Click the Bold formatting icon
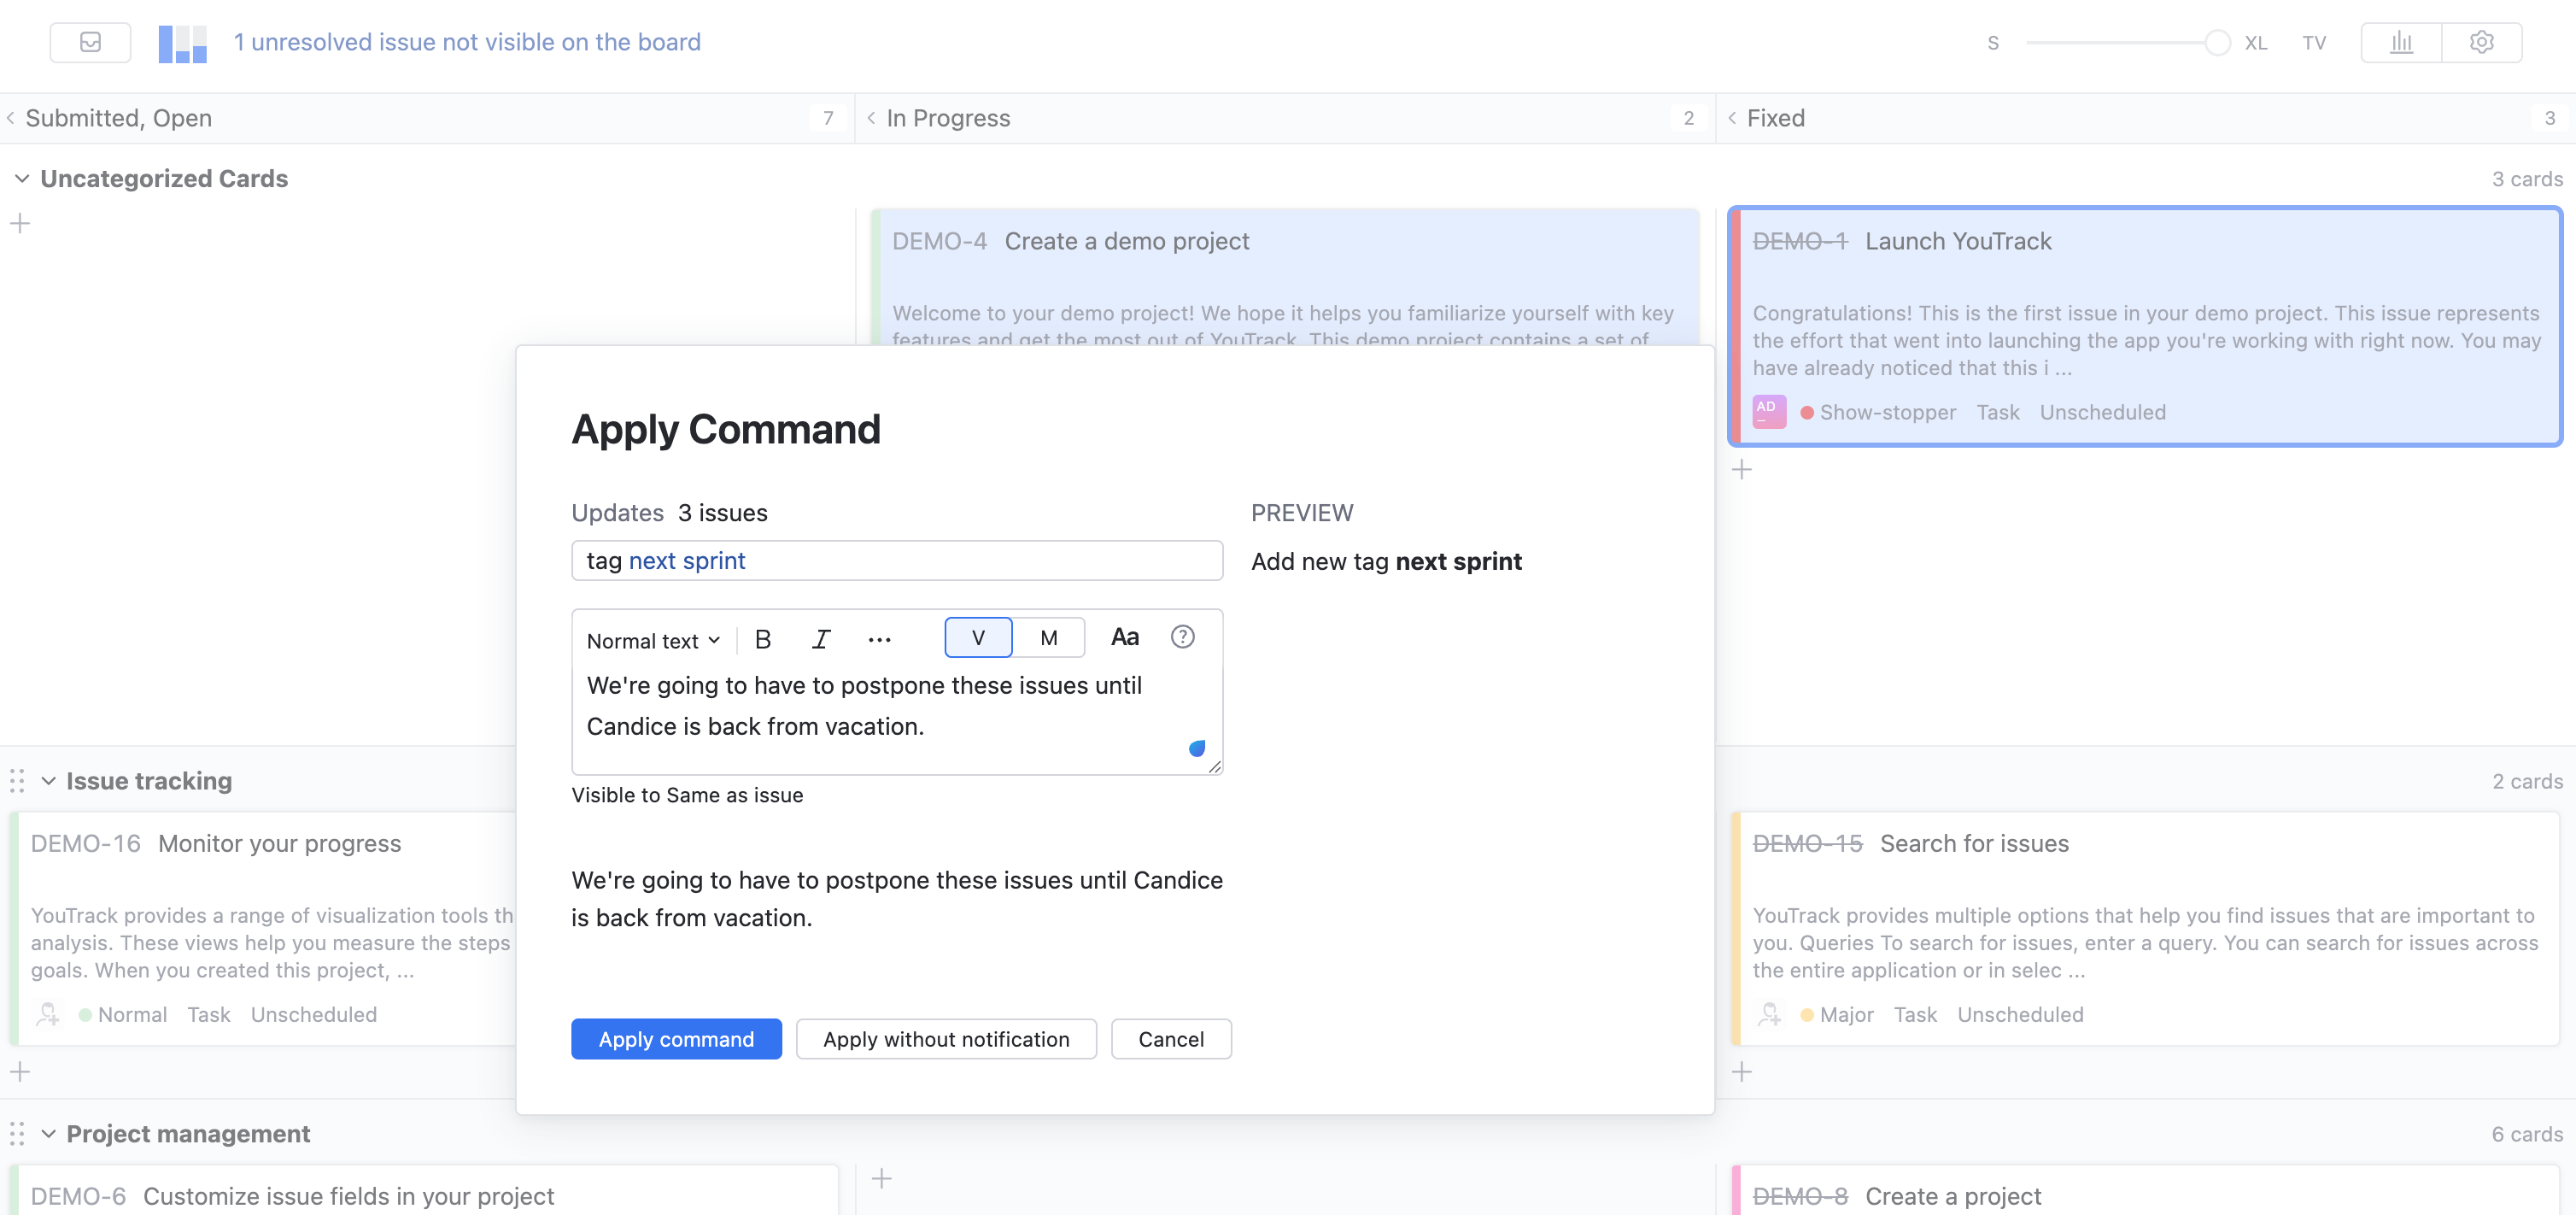The image size is (2576, 1215). coord(763,639)
